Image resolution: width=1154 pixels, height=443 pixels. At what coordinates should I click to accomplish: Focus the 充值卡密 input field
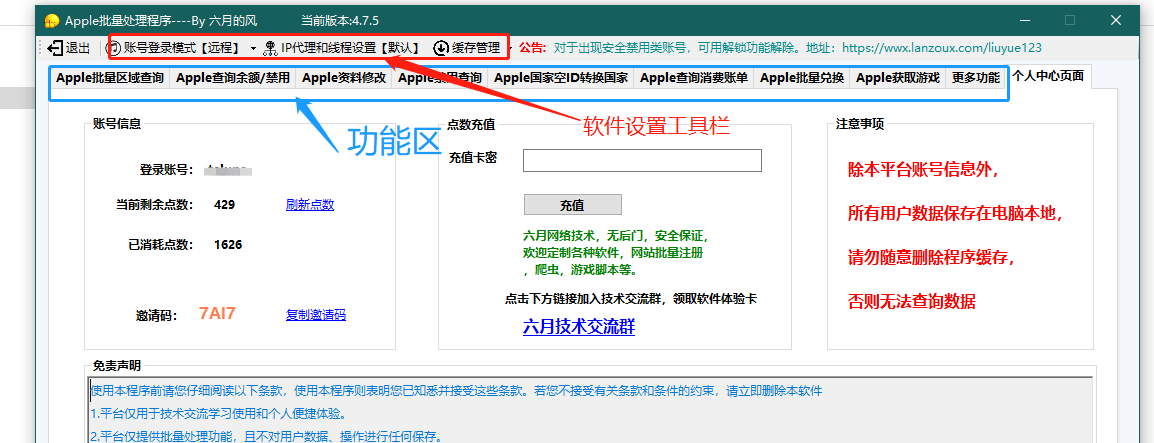tap(642, 160)
